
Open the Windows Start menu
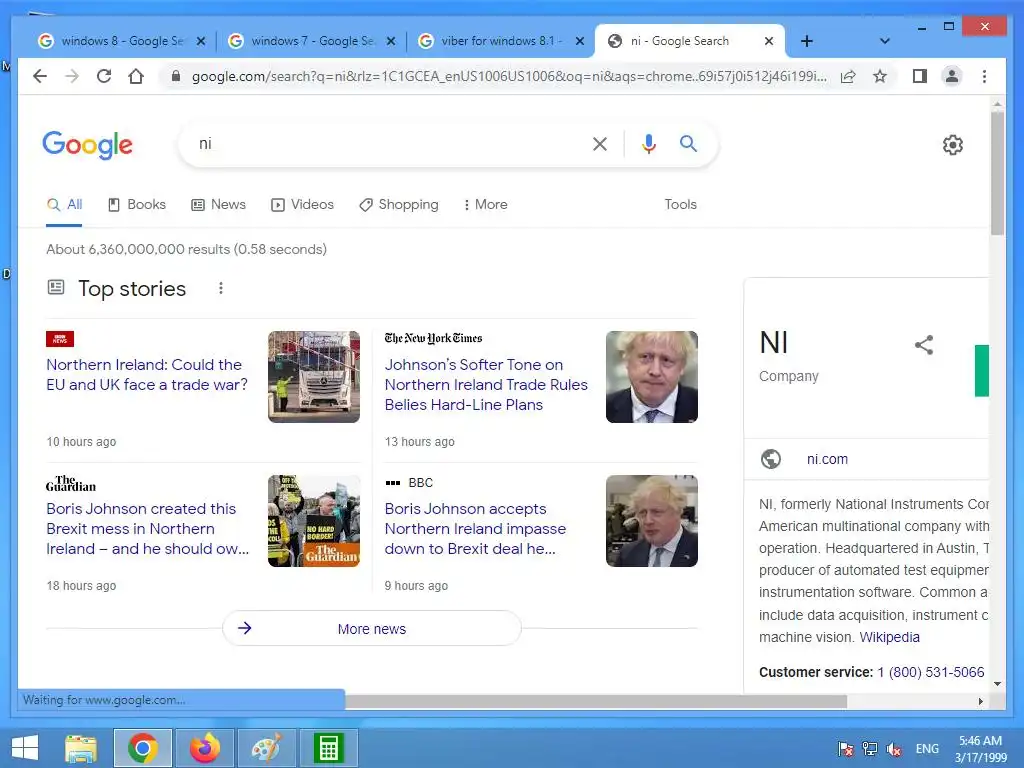click(x=25, y=748)
